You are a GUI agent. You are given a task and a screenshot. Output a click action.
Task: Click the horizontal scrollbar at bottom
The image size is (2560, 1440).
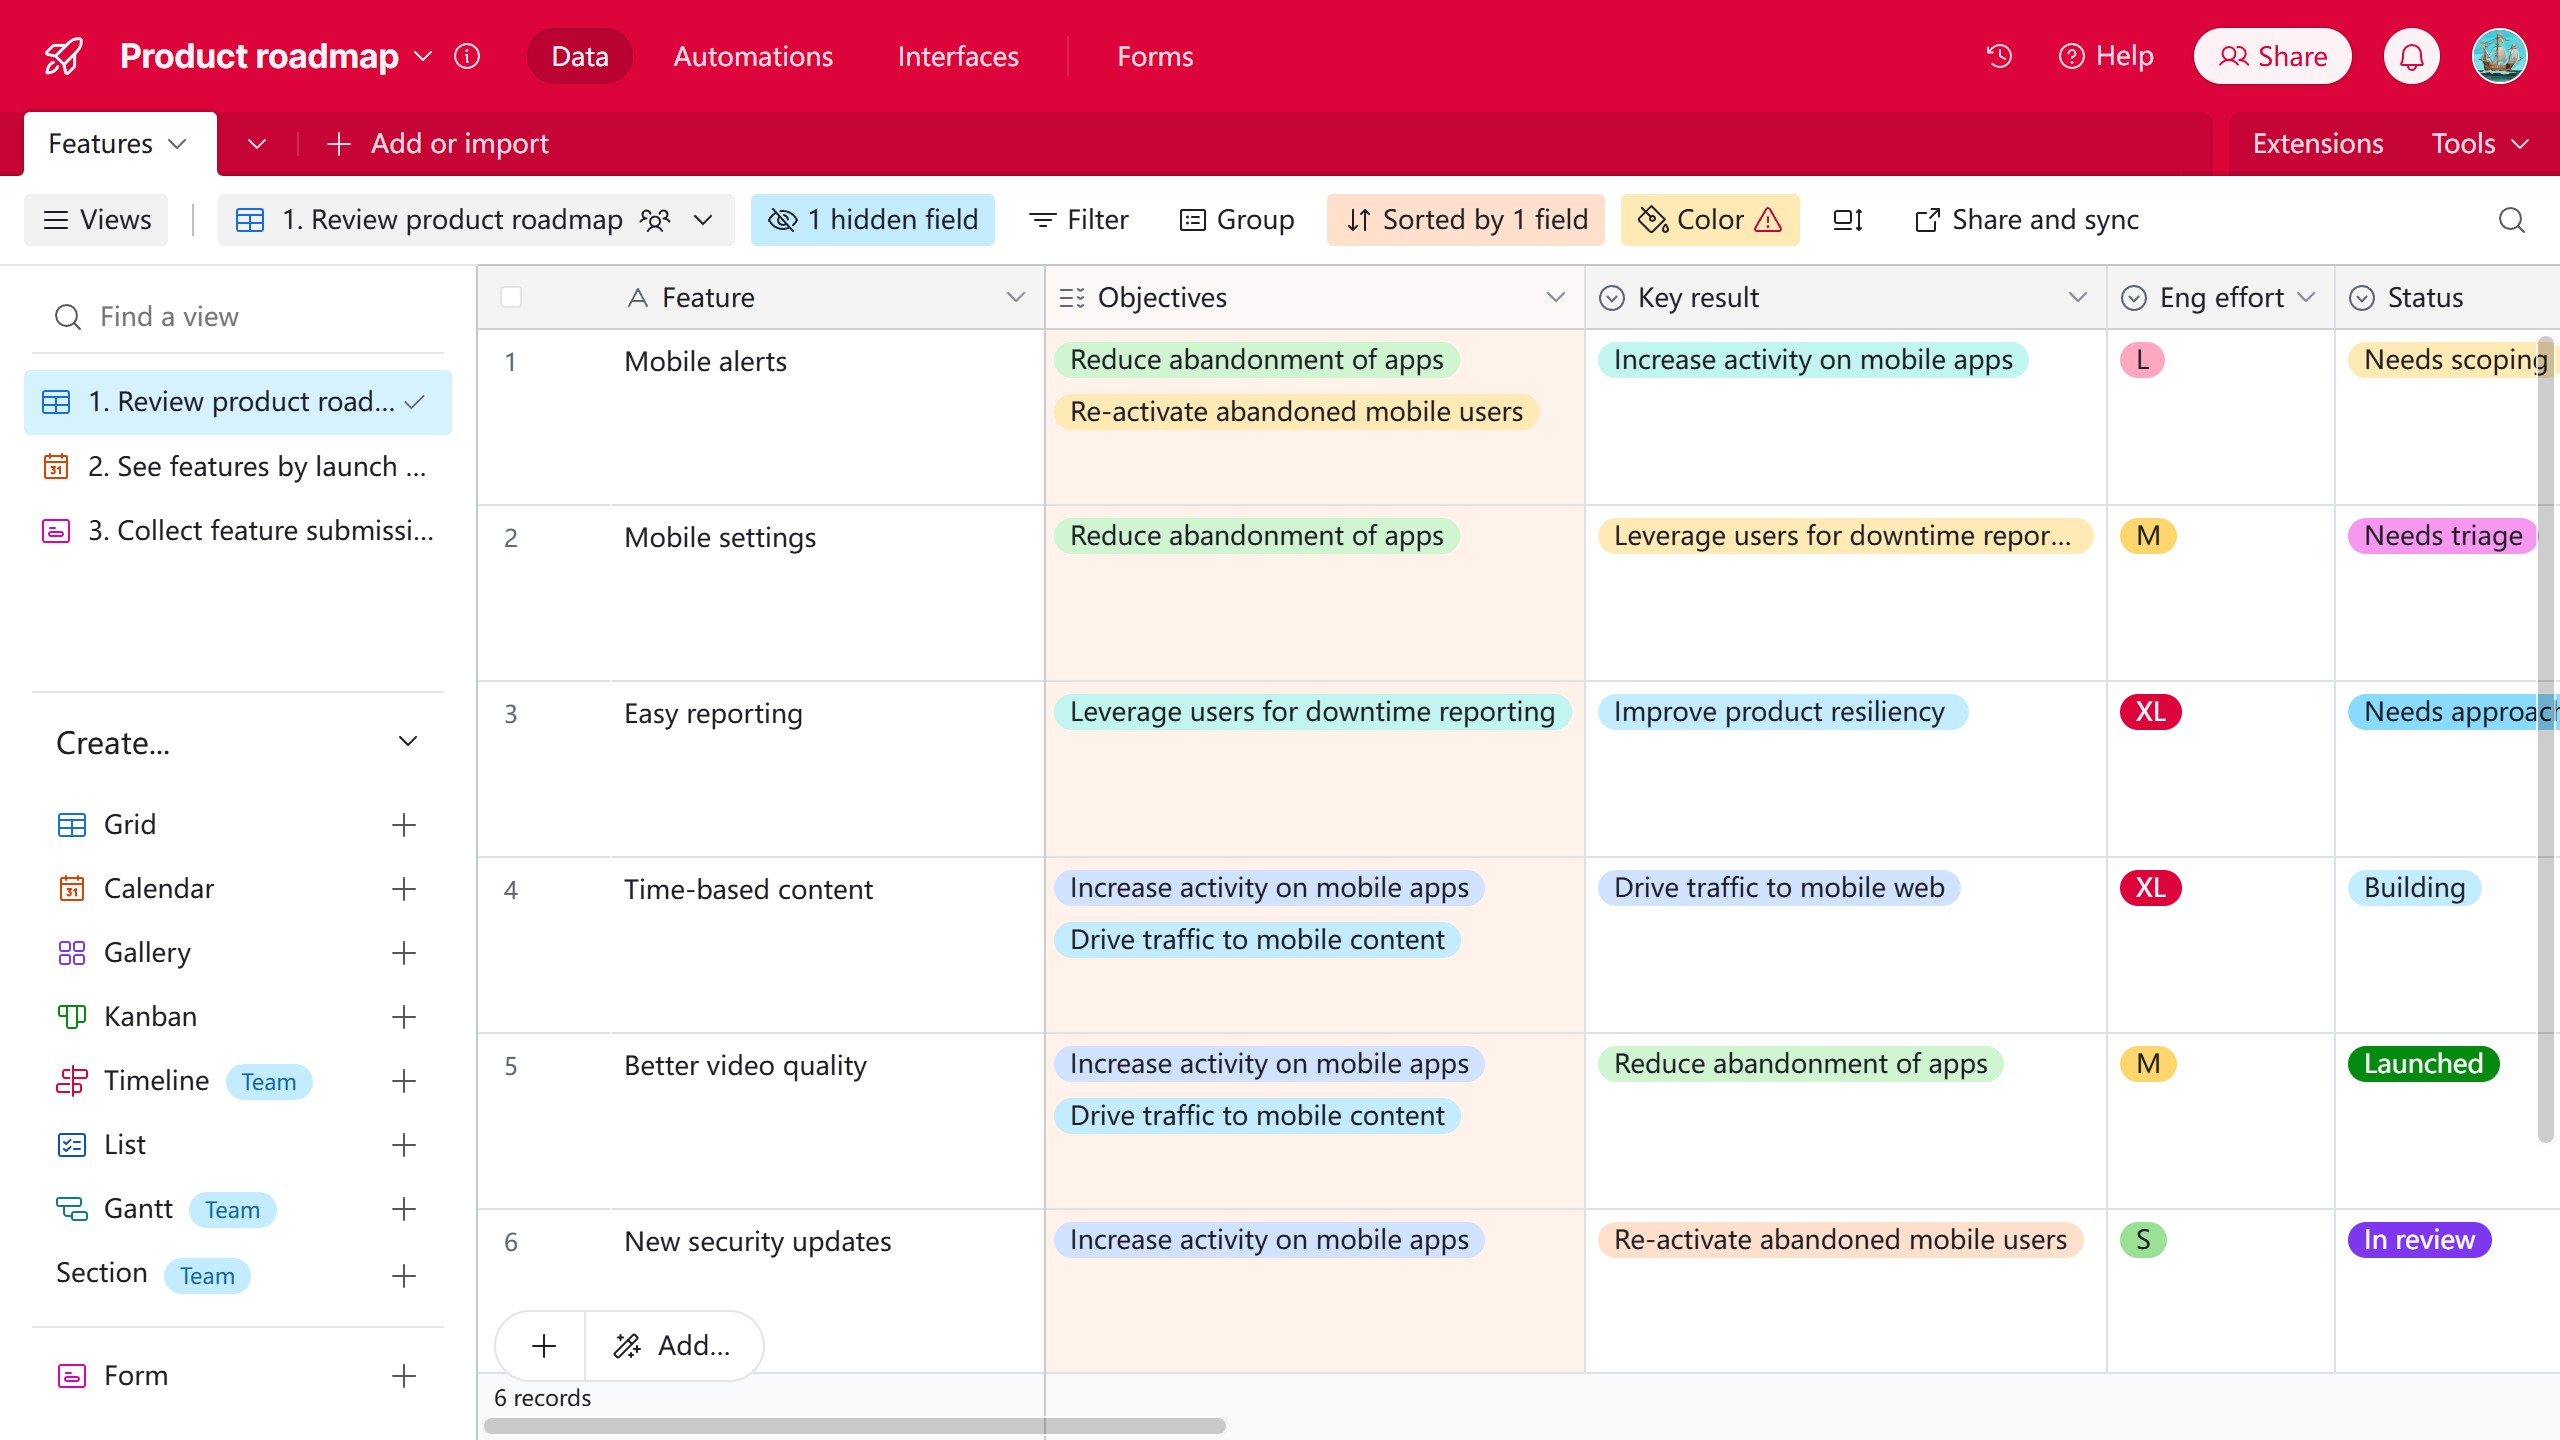856,1426
